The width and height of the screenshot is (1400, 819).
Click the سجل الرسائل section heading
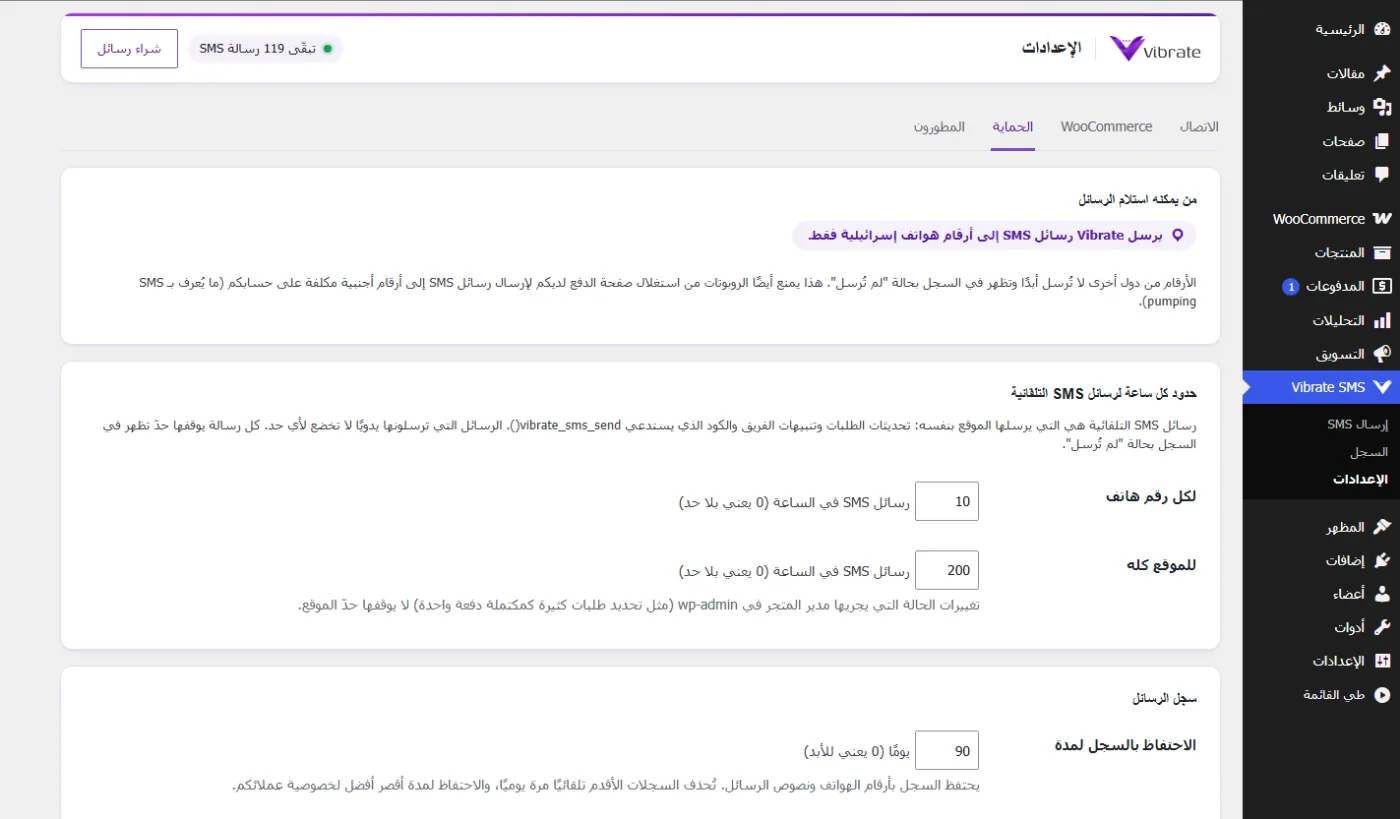(1164, 698)
